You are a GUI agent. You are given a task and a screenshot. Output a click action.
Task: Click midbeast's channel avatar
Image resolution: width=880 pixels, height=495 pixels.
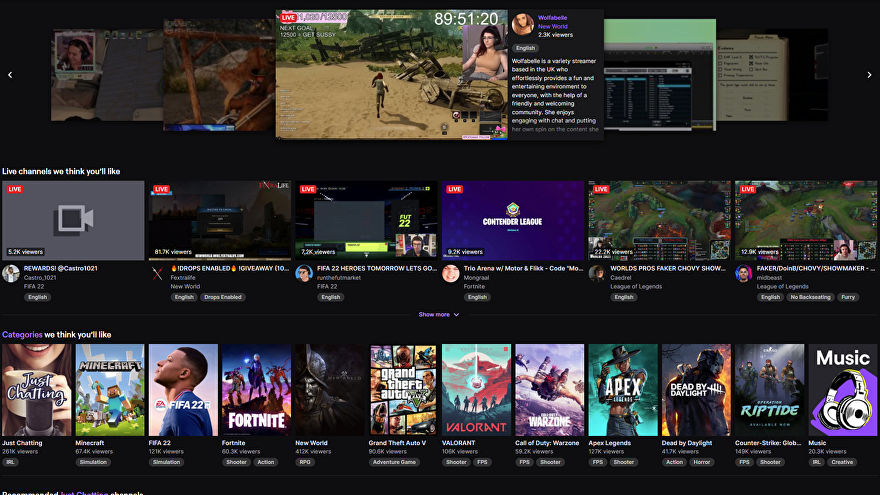(744, 273)
